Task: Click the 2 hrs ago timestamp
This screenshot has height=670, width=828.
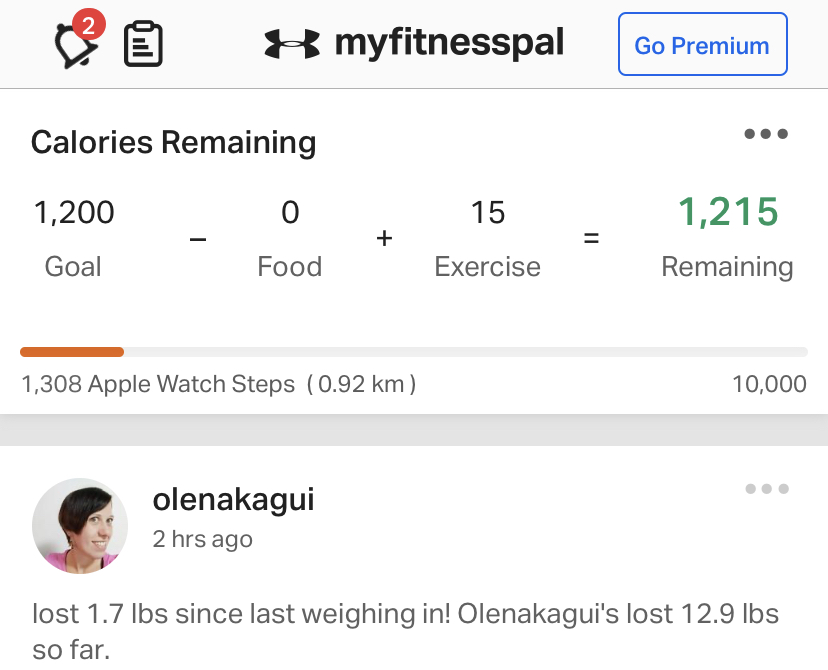Action: pyautogui.click(x=202, y=539)
